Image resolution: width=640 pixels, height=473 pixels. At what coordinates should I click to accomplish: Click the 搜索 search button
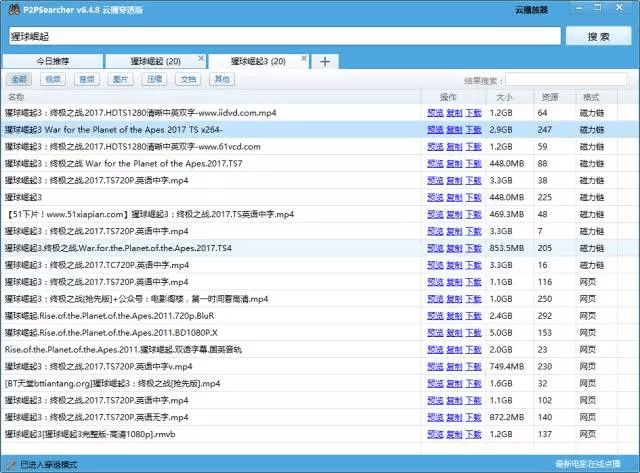(598, 36)
